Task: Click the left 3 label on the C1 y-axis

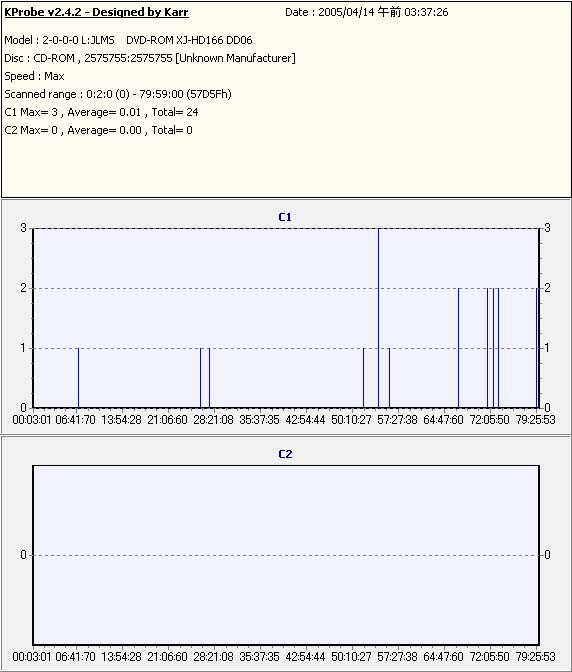Action: 24,228
